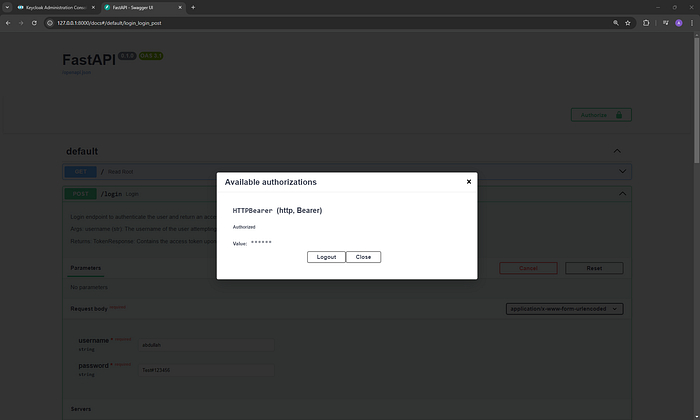700x420 pixels.
Task: Select the Parameters tab label
Action: tap(86, 268)
